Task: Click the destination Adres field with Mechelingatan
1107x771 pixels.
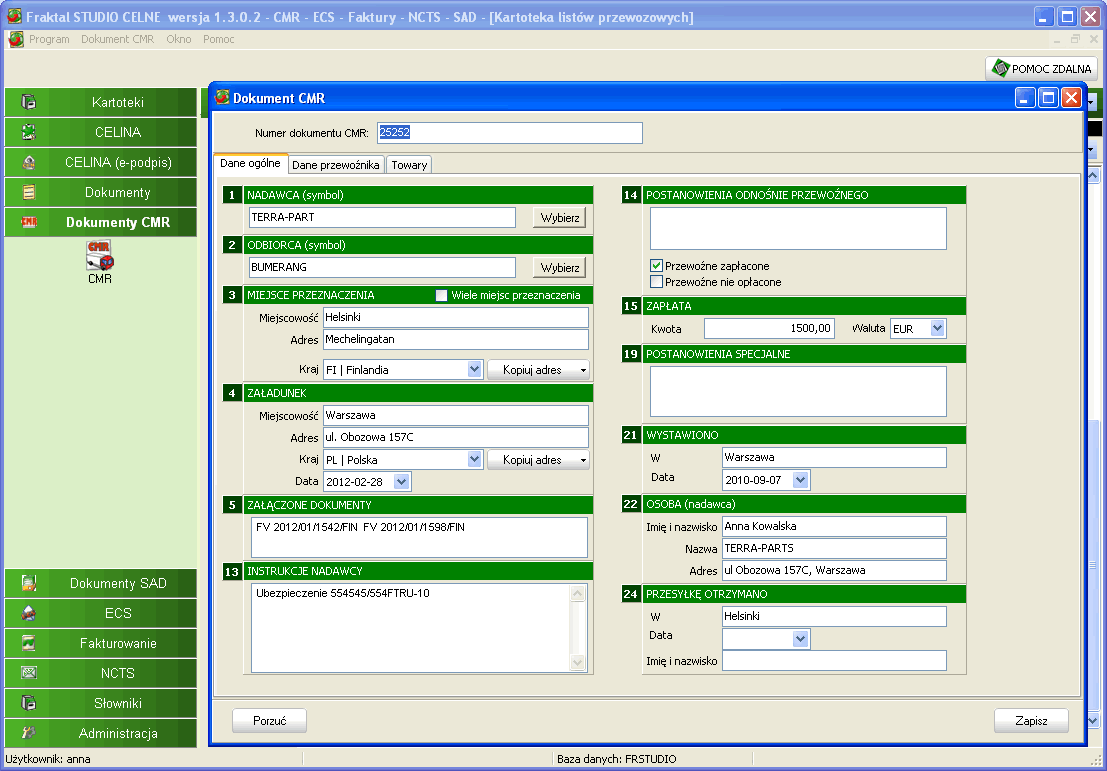Action: [455, 339]
